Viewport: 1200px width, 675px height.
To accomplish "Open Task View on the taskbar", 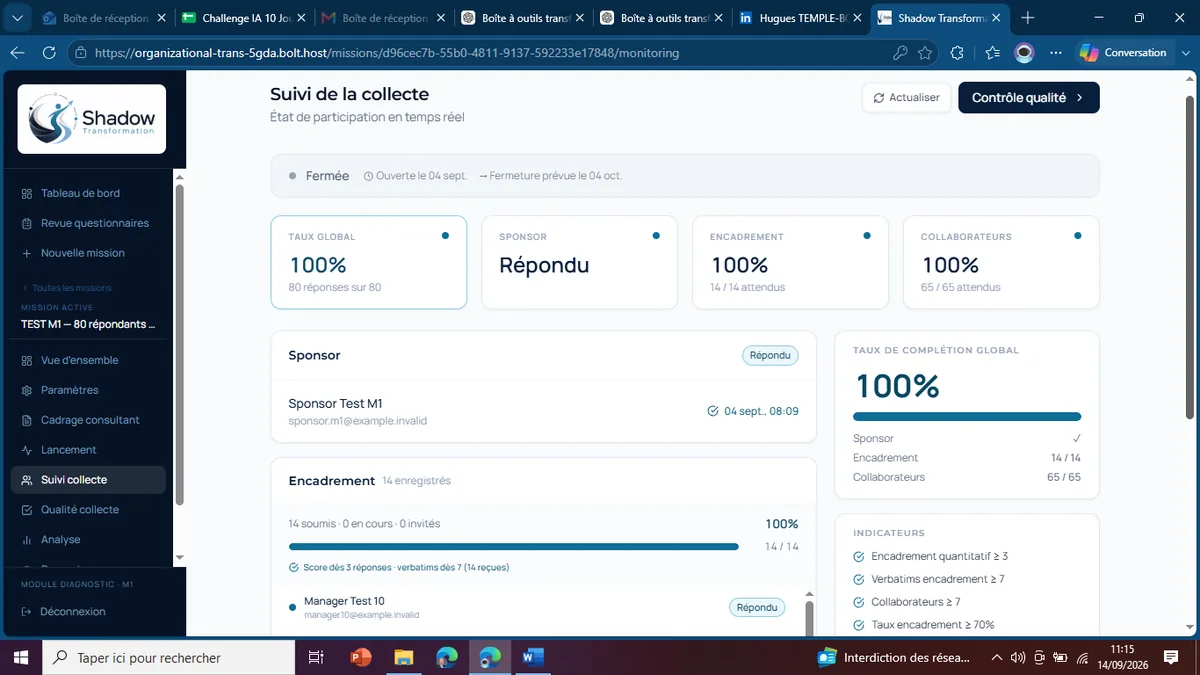I will [316, 657].
